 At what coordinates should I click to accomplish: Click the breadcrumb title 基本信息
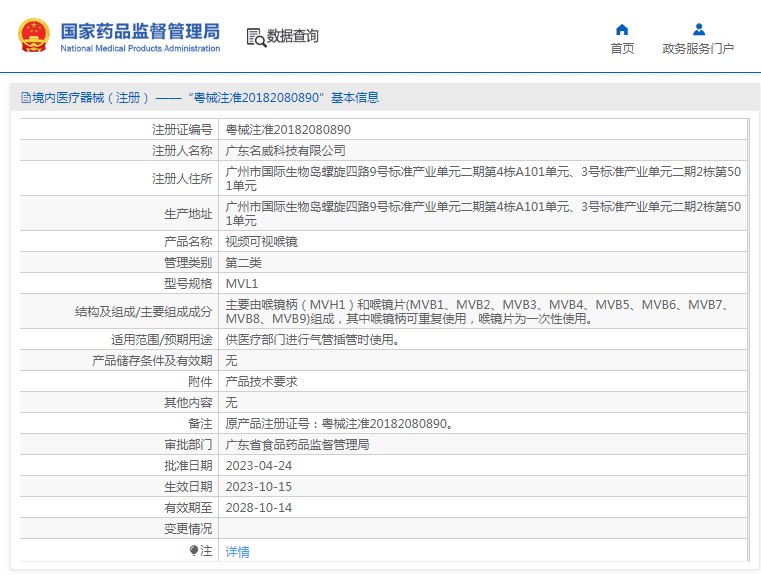[x=355, y=98]
